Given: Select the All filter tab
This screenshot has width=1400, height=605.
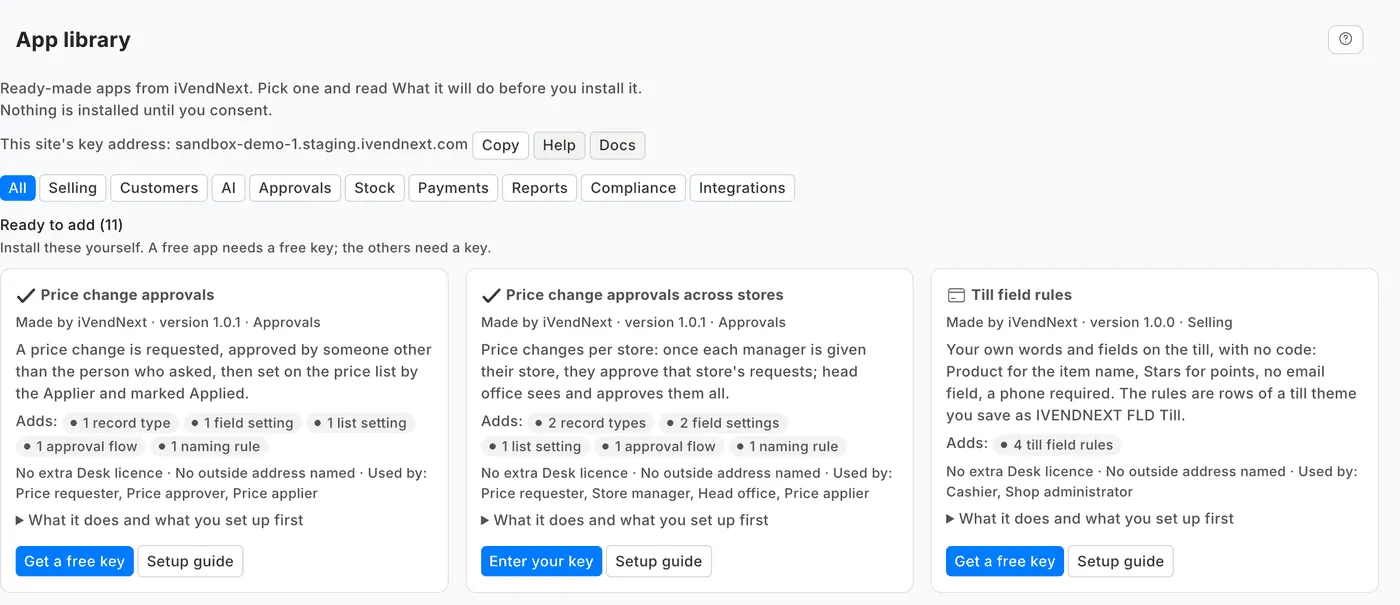Looking at the screenshot, I should 18,188.
